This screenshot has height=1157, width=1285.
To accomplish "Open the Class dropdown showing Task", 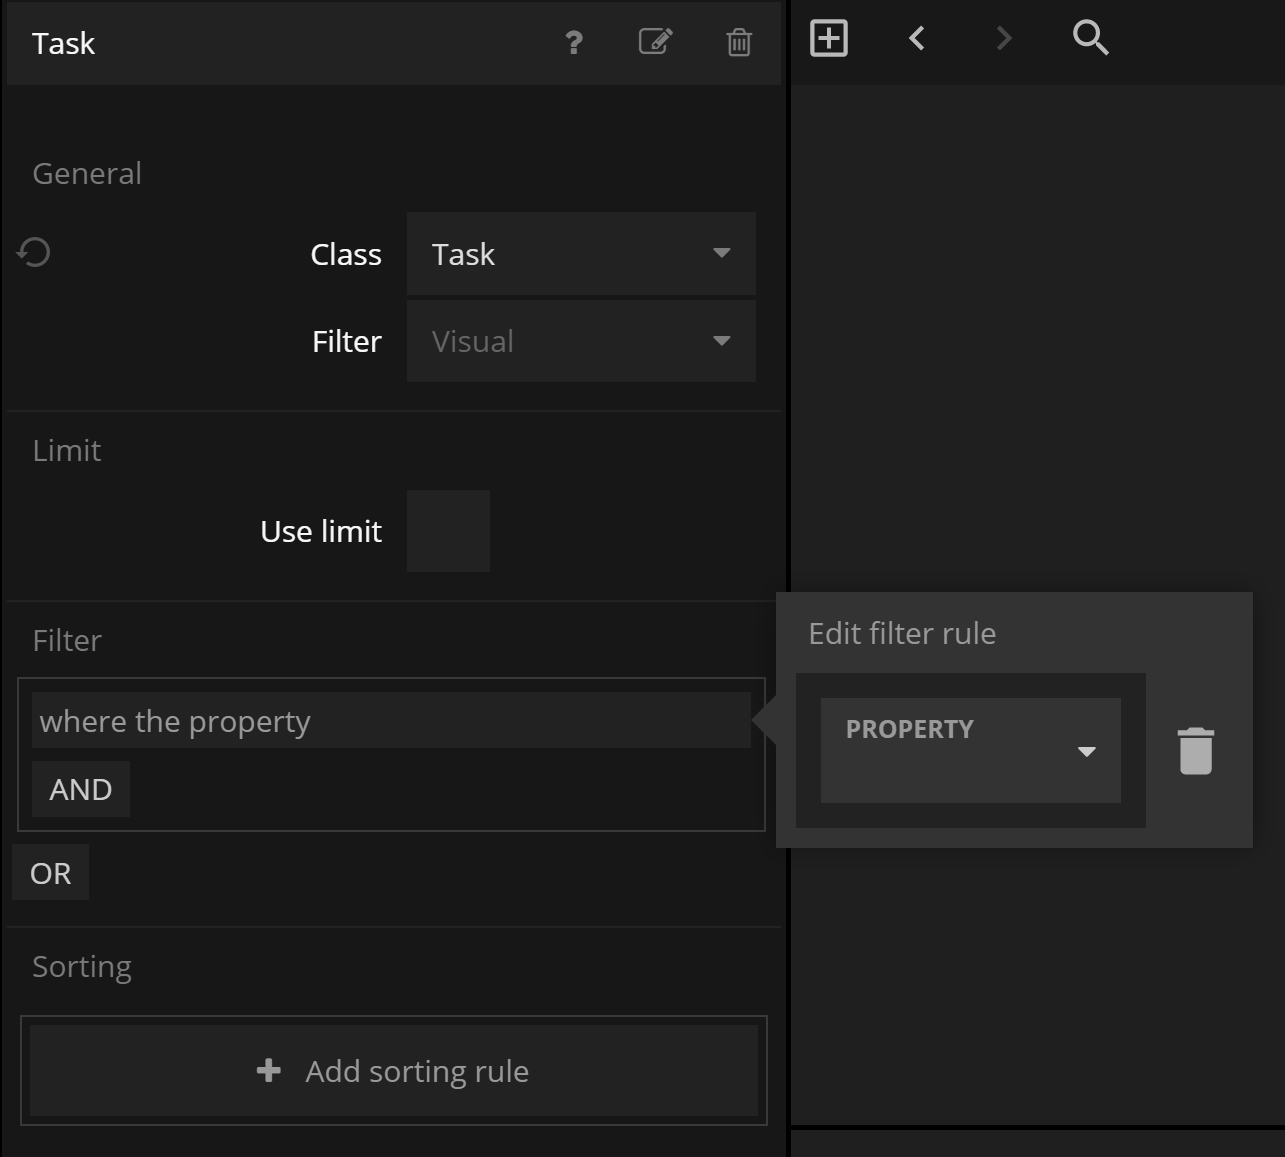I will tap(580, 254).
